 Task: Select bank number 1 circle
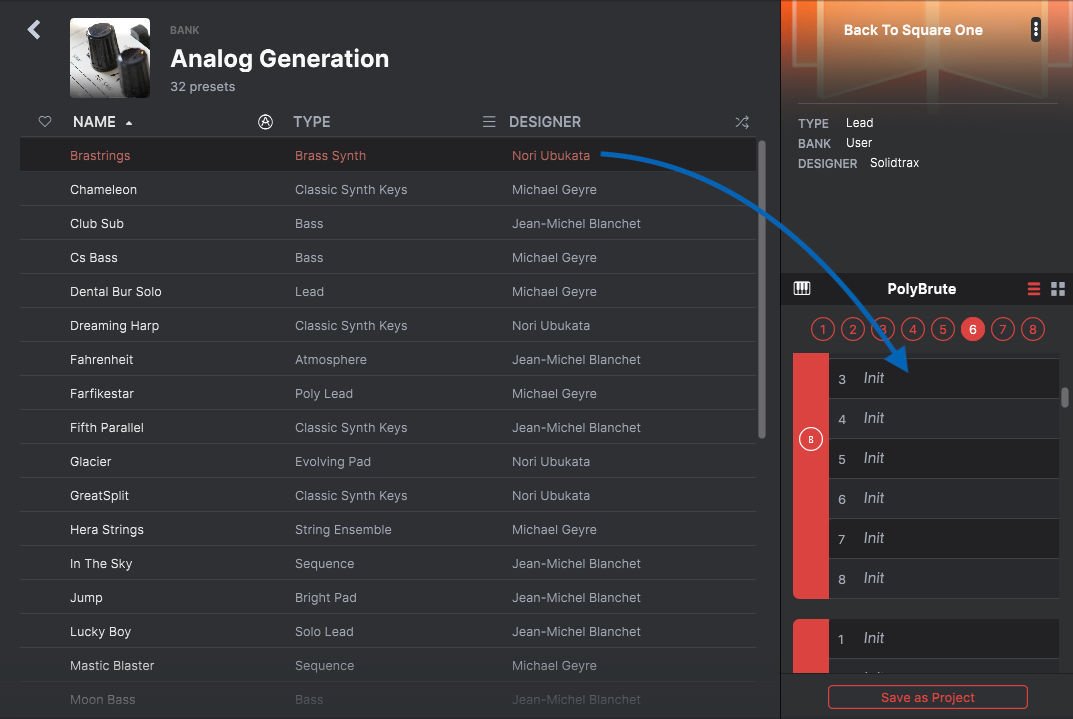pyautogui.click(x=823, y=330)
